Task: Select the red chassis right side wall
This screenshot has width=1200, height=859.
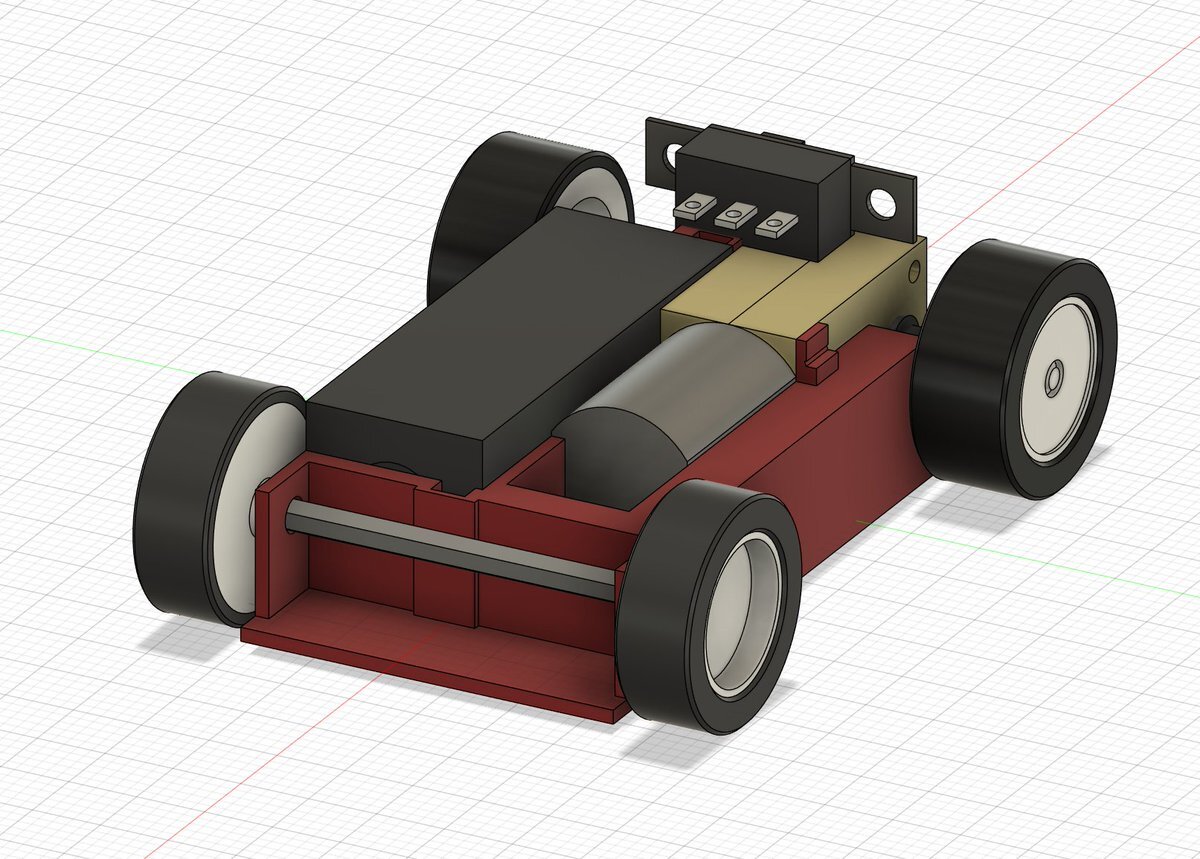Action: point(850,440)
